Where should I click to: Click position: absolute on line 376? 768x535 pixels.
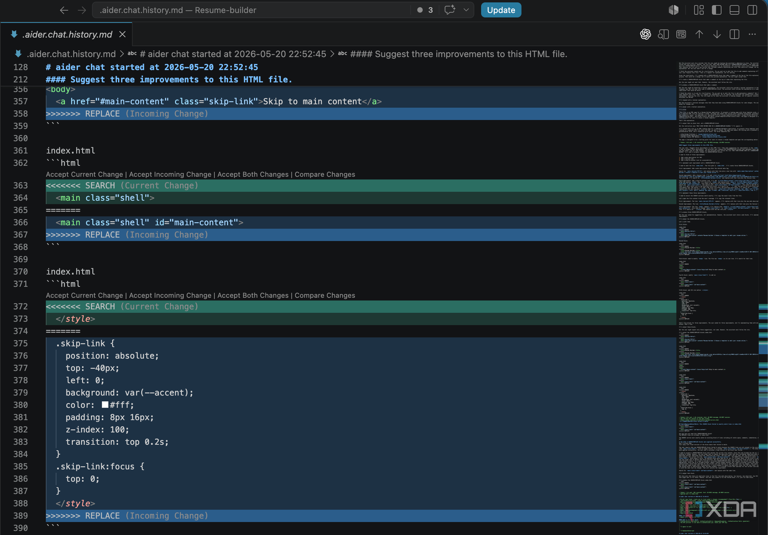point(112,356)
